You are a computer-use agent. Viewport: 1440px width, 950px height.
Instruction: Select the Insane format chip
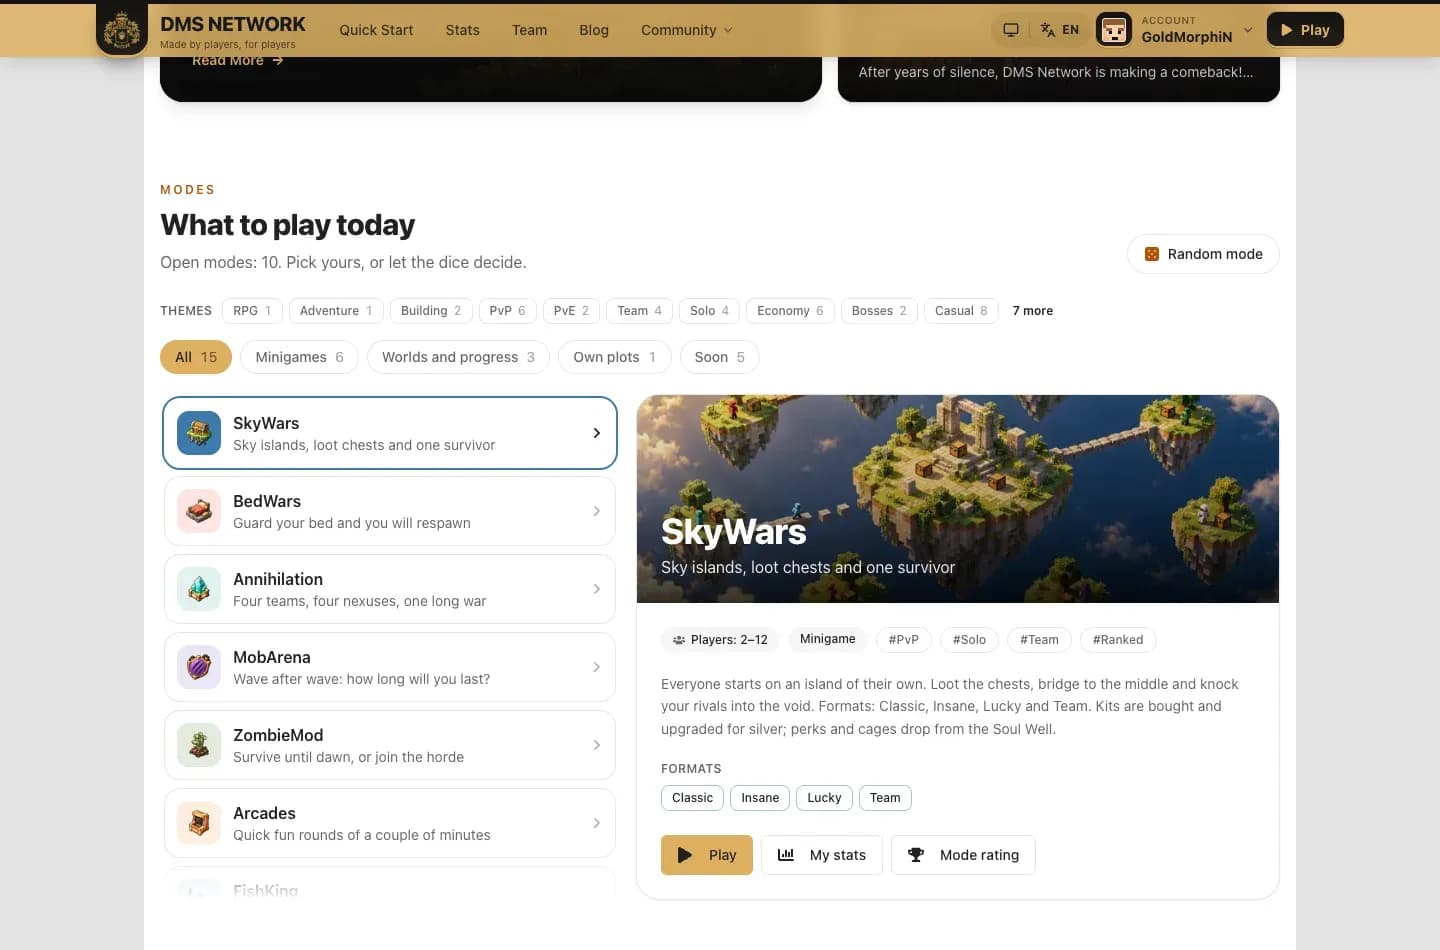(760, 798)
